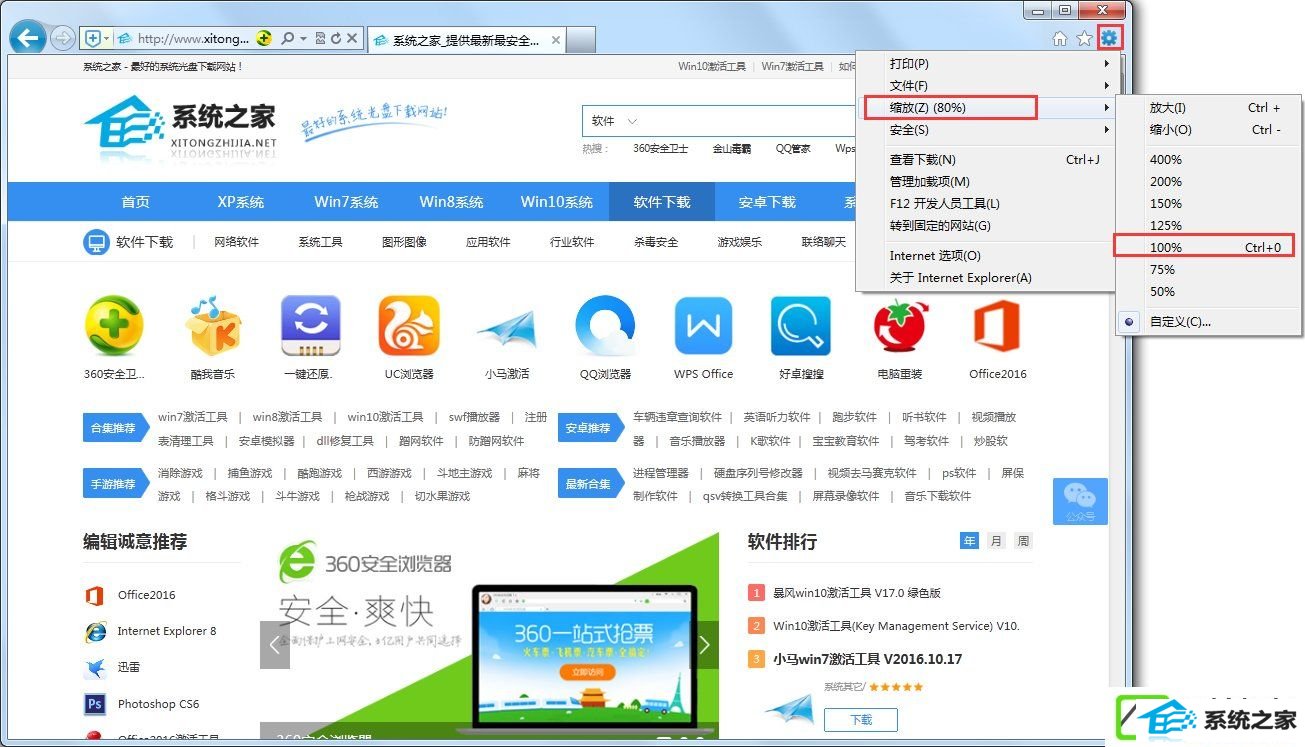Click the magnifier search icon in address bar

(x=287, y=39)
